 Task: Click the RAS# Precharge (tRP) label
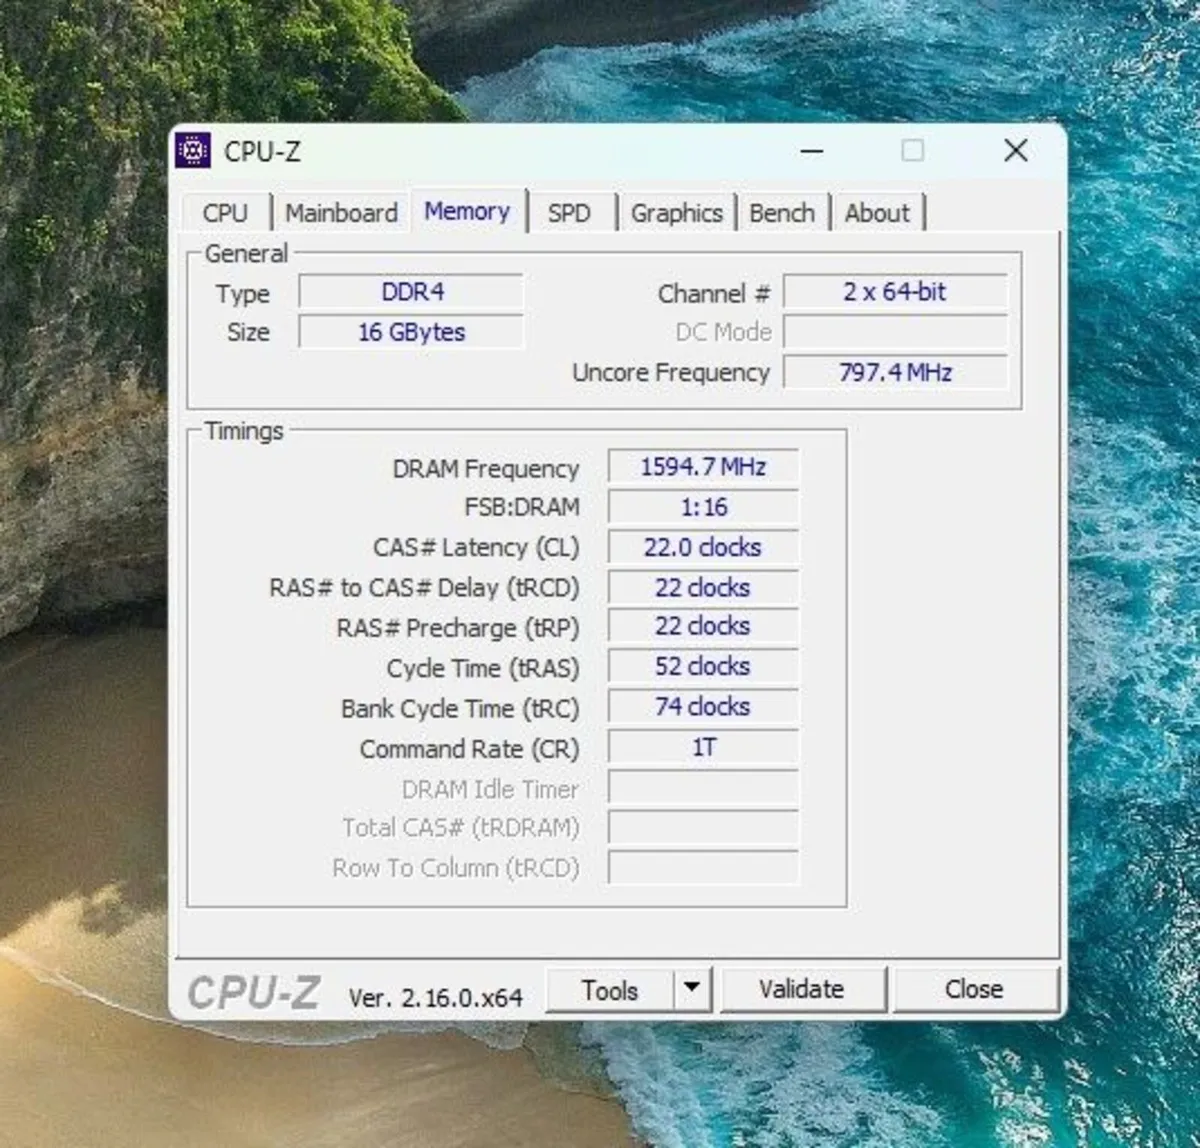(458, 628)
